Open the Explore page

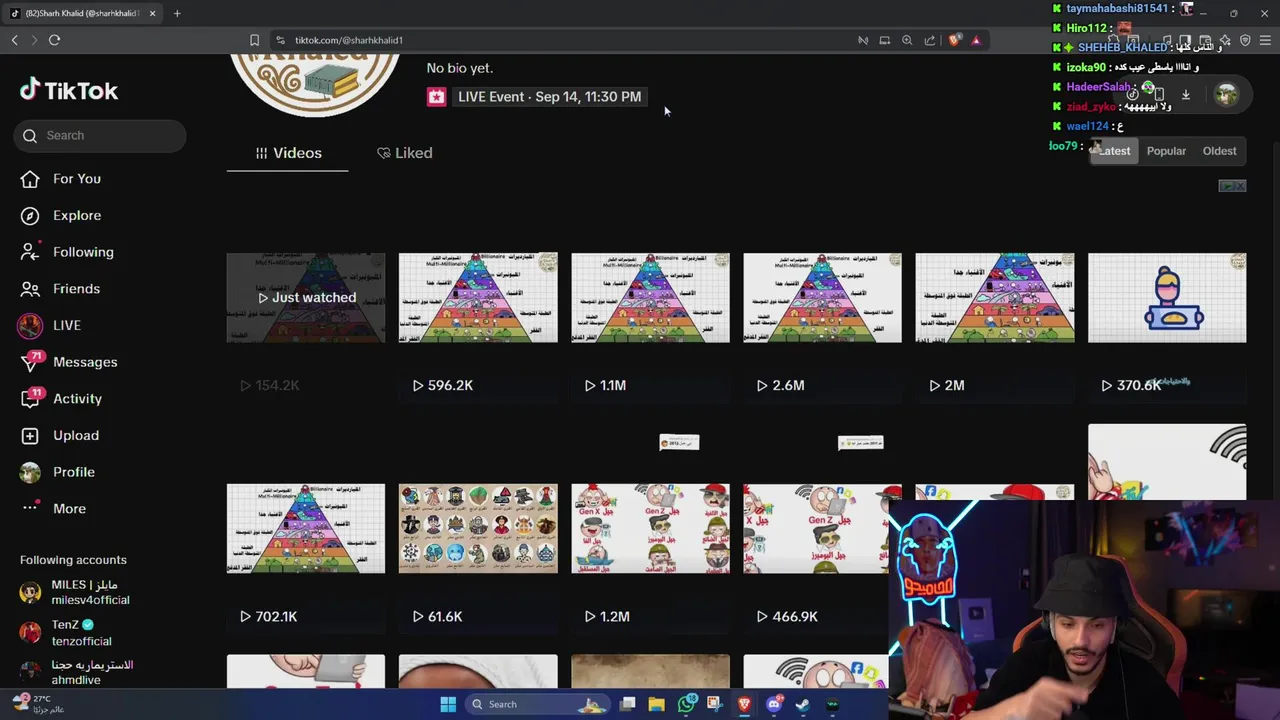(62, 215)
